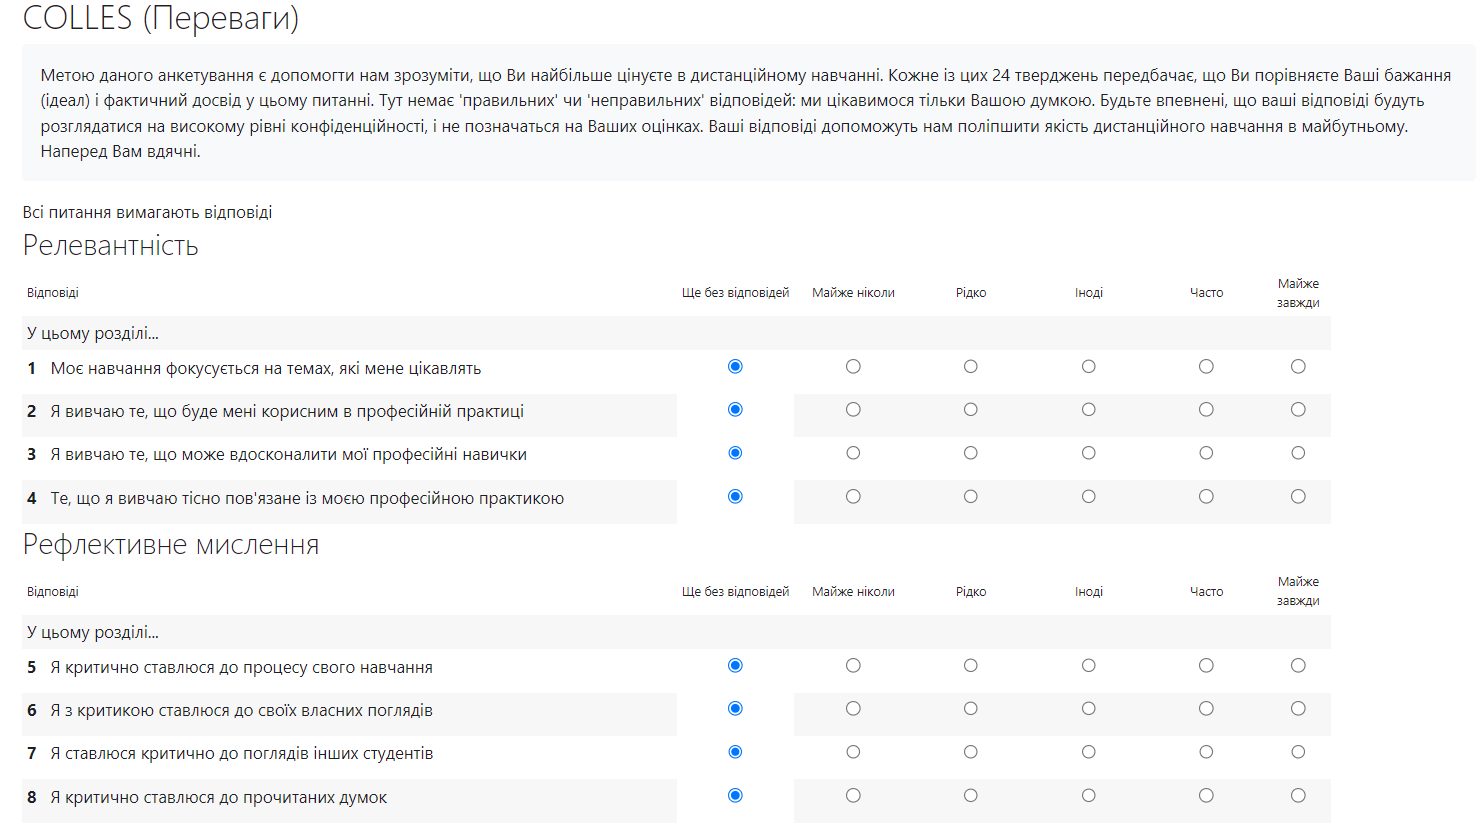1482x824 pixels.
Task: Mark 'Ще без відповідей' for question 3
Action: click(735, 453)
